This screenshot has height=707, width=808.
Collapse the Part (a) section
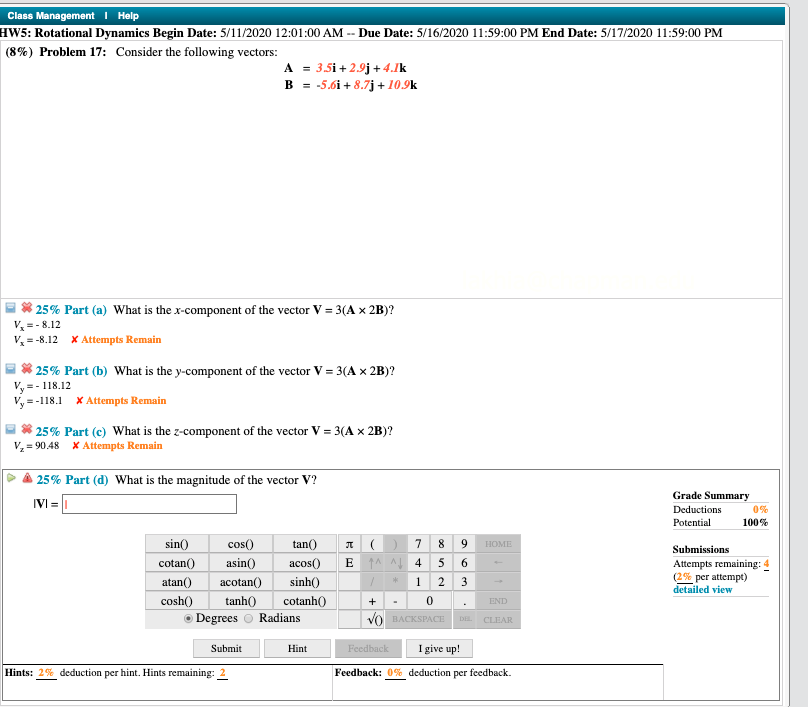pos(11,309)
